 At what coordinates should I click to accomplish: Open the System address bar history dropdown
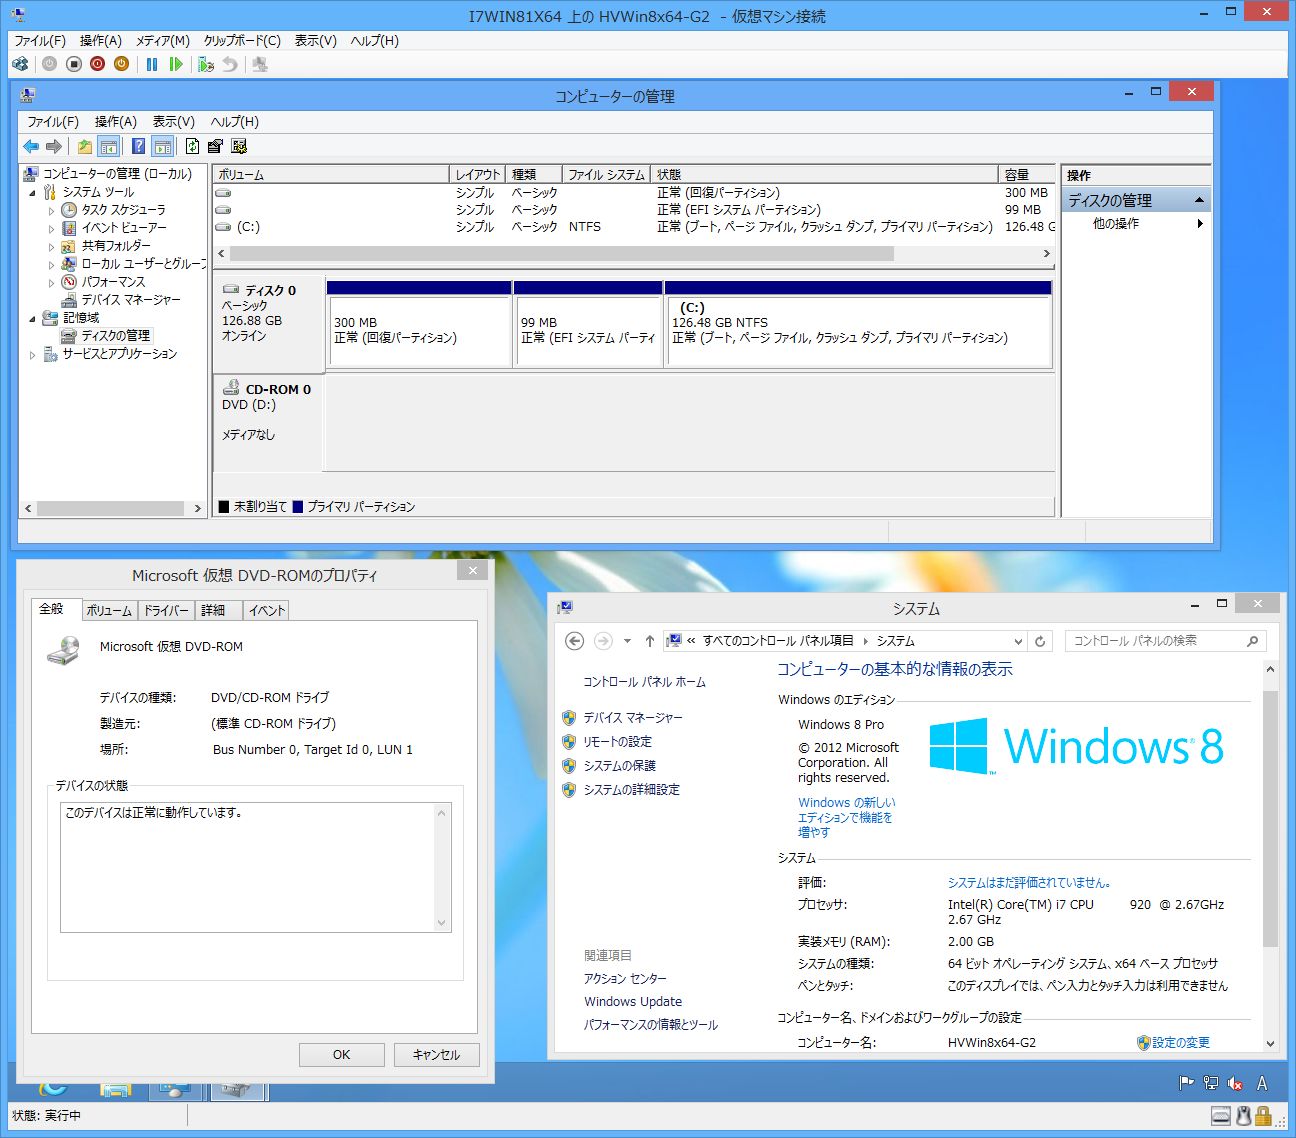click(1018, 641)
